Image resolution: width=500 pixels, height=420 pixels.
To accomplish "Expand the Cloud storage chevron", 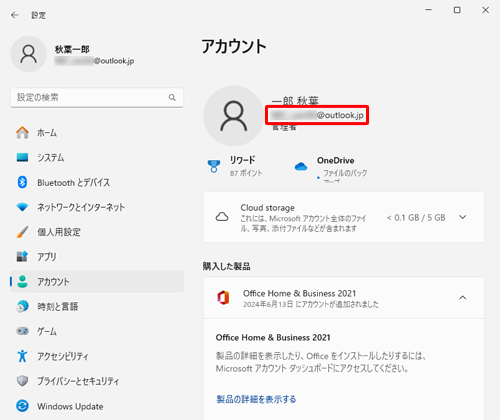I will pyautogui.click(x=463, y=217).
